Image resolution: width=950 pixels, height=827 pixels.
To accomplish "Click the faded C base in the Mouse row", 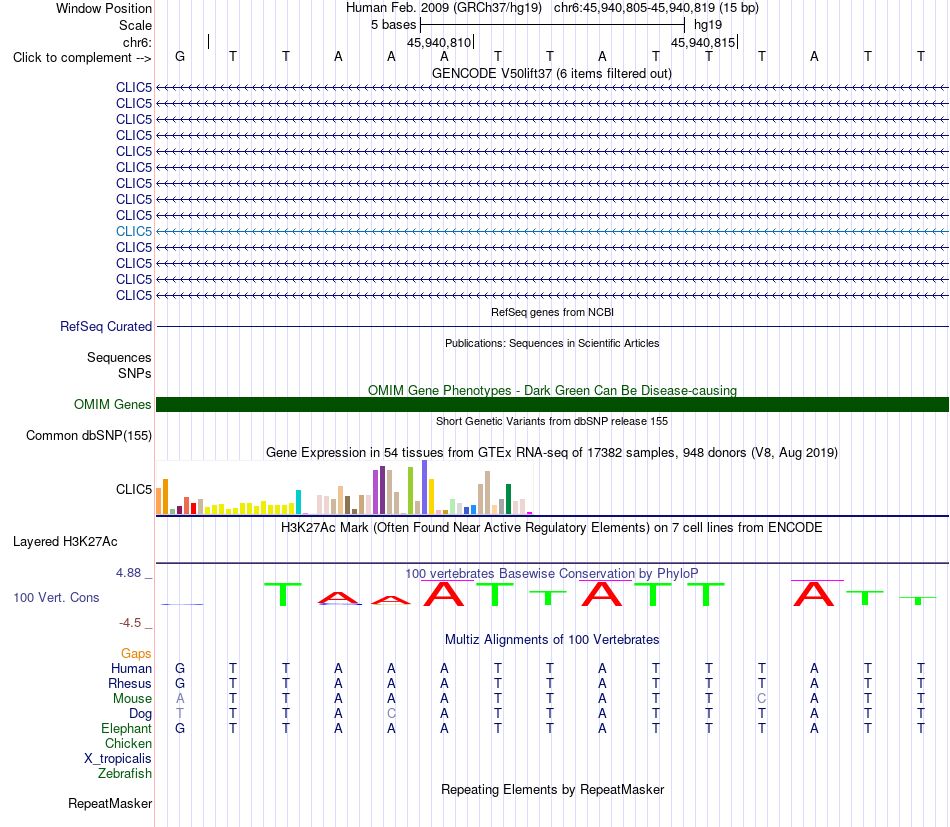I will point(762,699).
